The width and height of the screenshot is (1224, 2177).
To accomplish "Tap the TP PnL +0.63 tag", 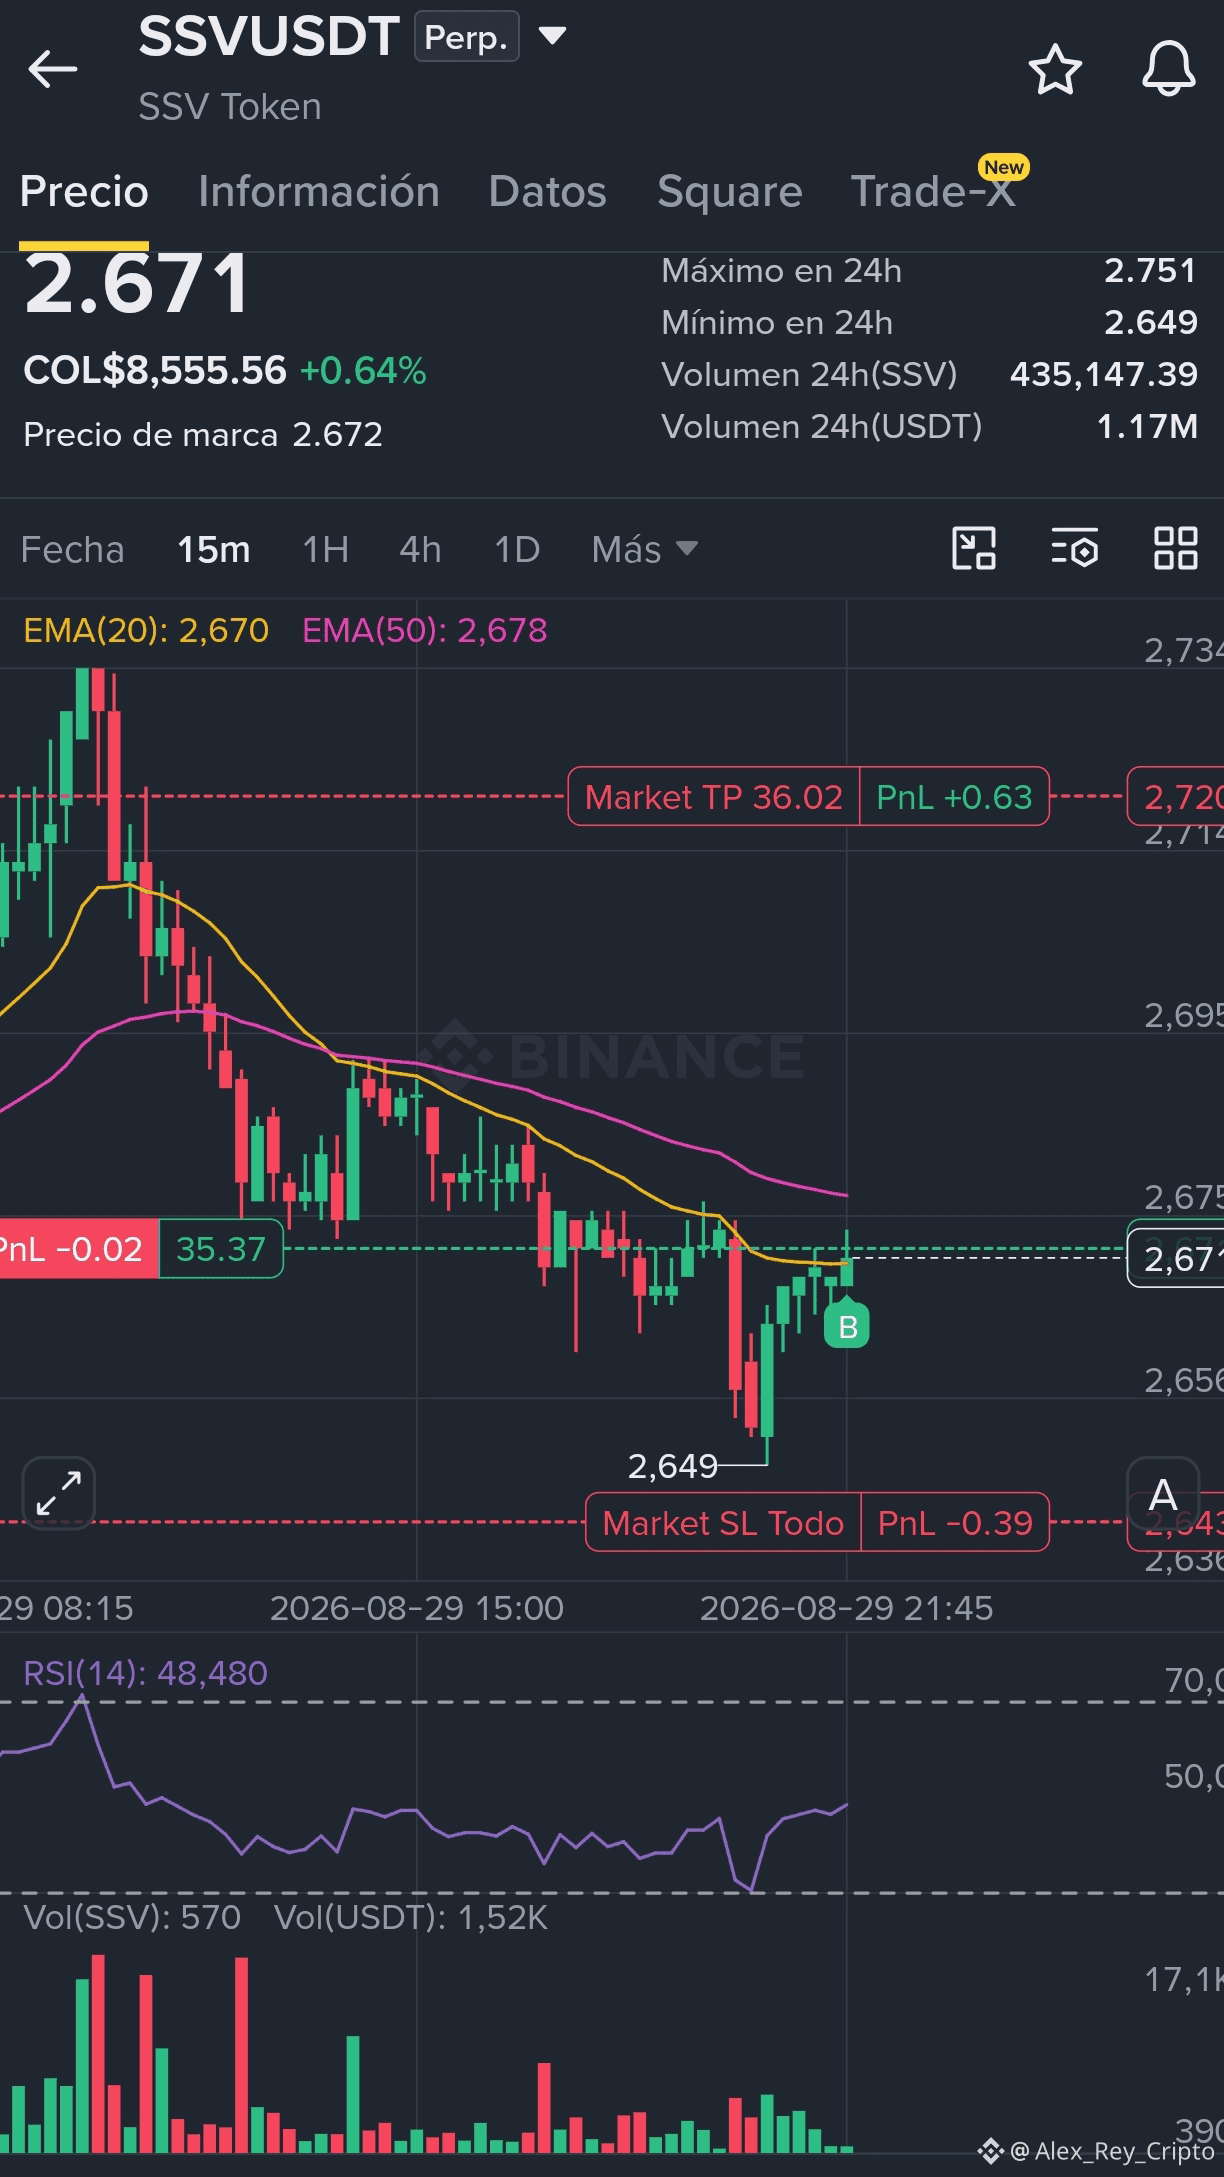I will point(954,797).
